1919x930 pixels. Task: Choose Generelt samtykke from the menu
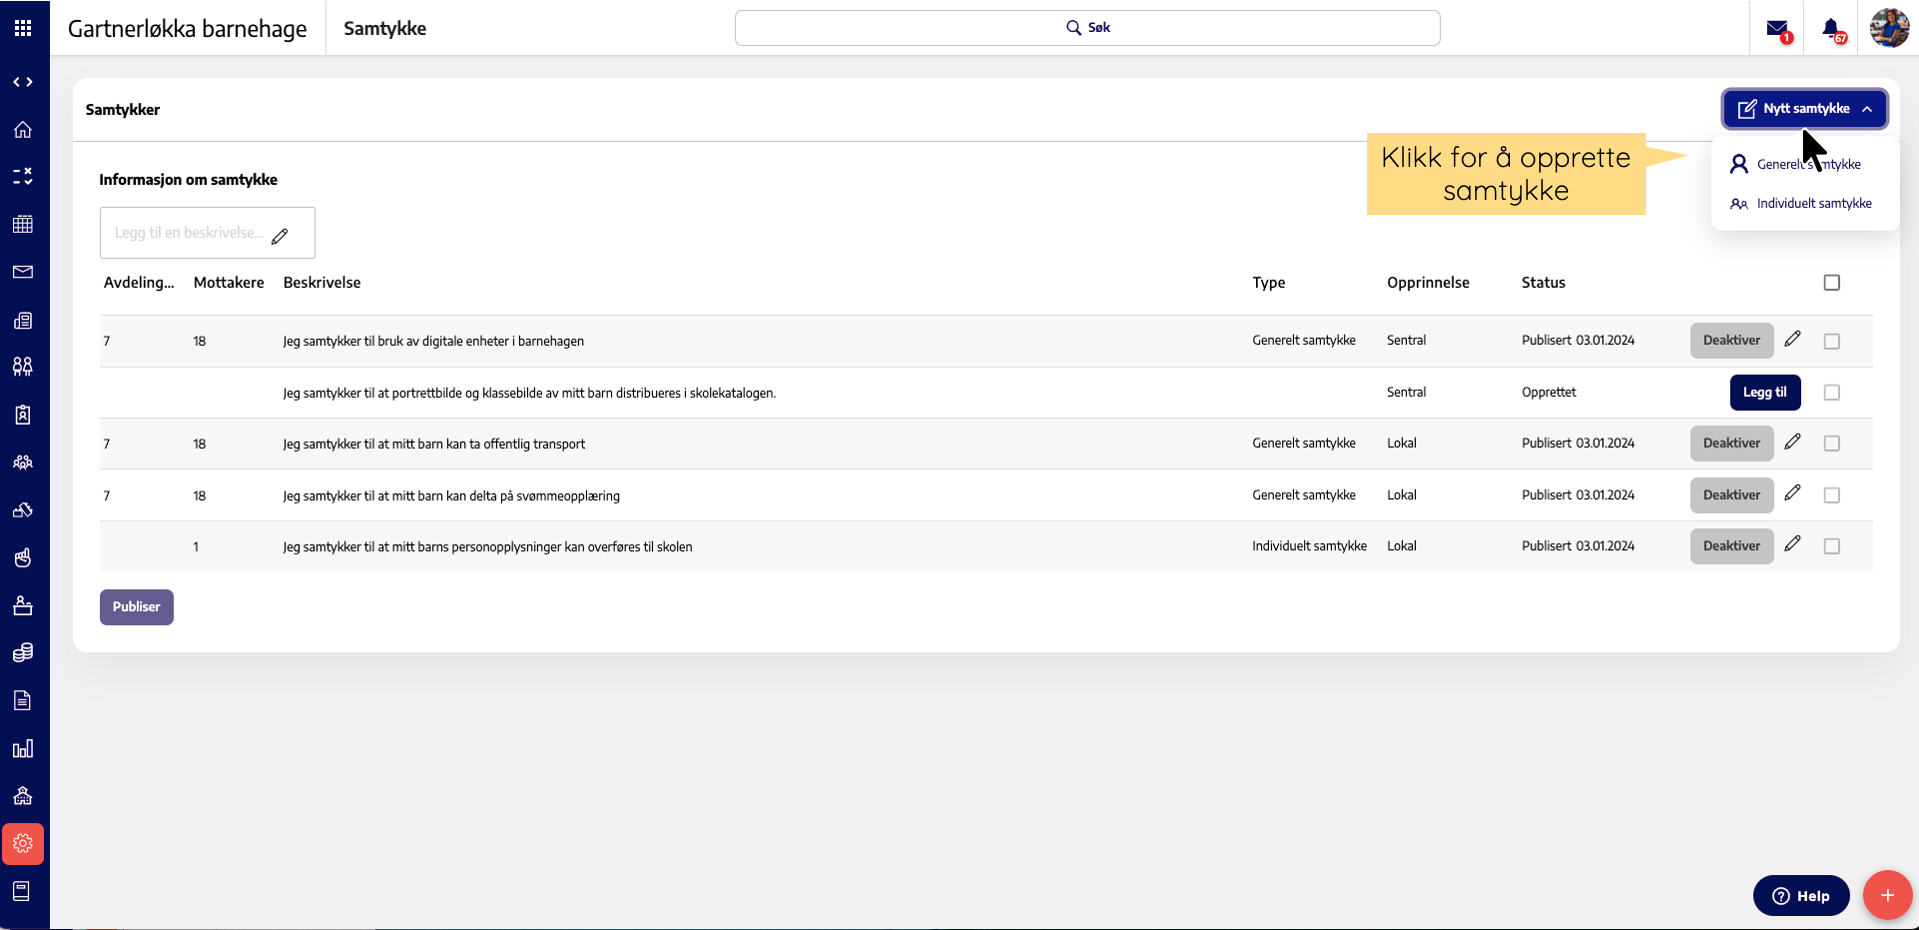1807,164
